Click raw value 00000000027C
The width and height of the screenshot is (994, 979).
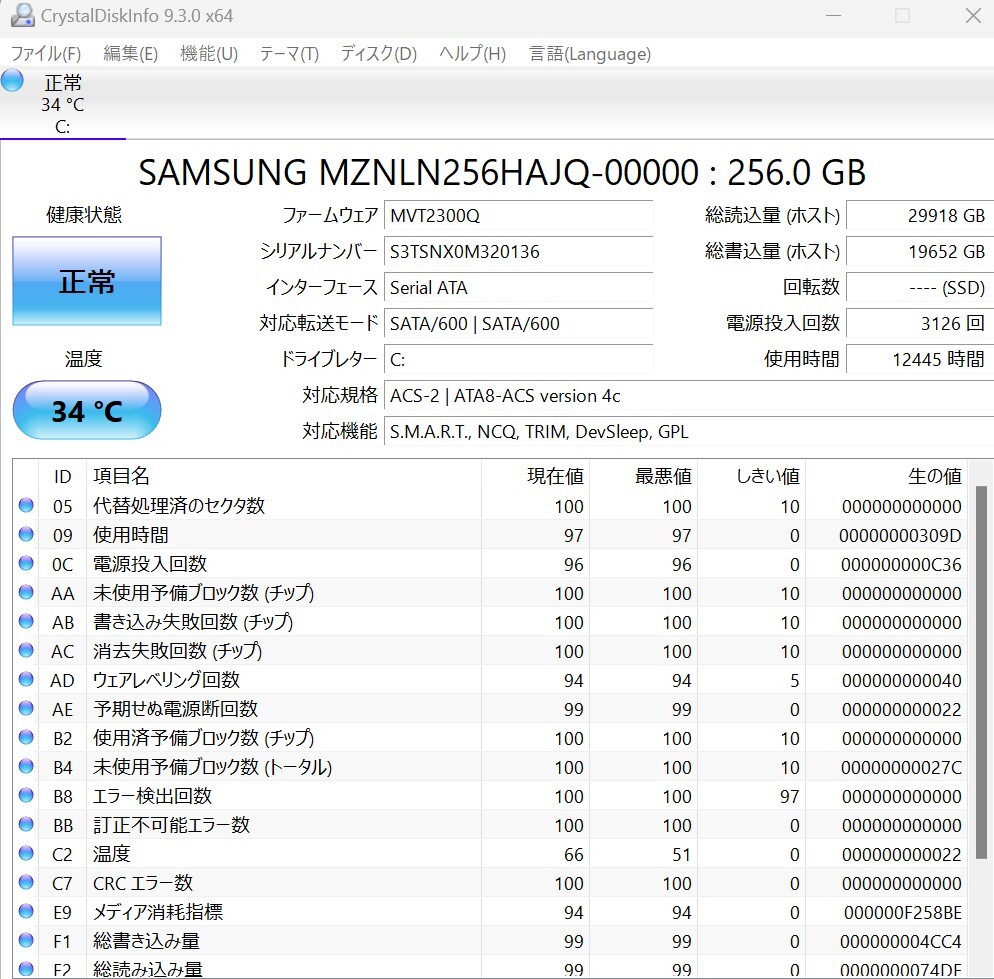(901, 768)
